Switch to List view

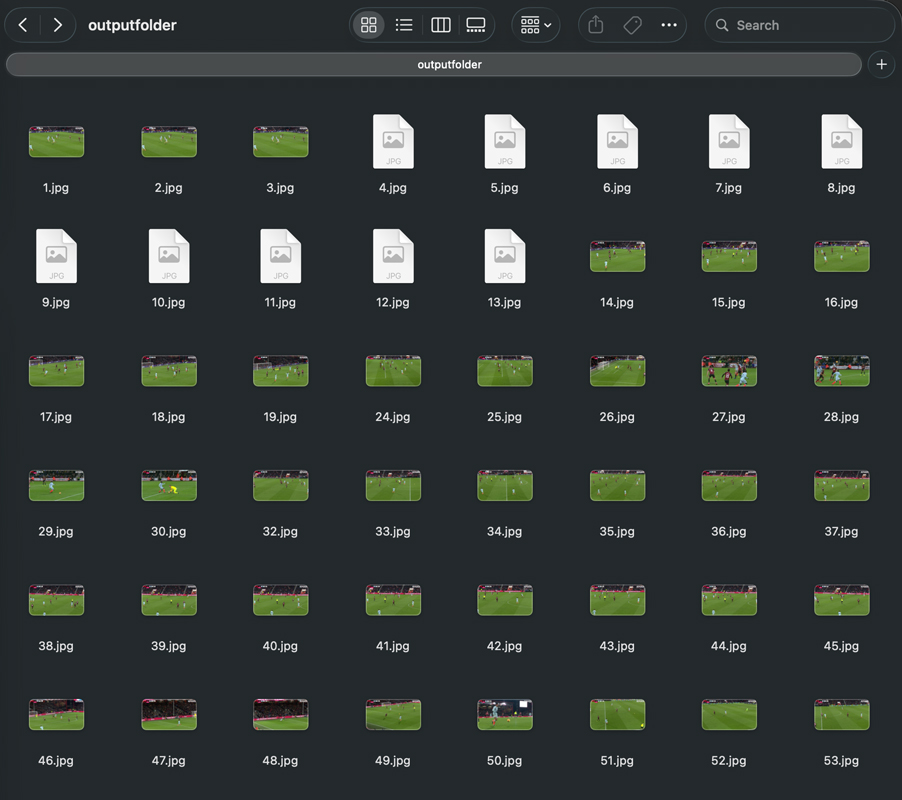[x=404, y=24]
